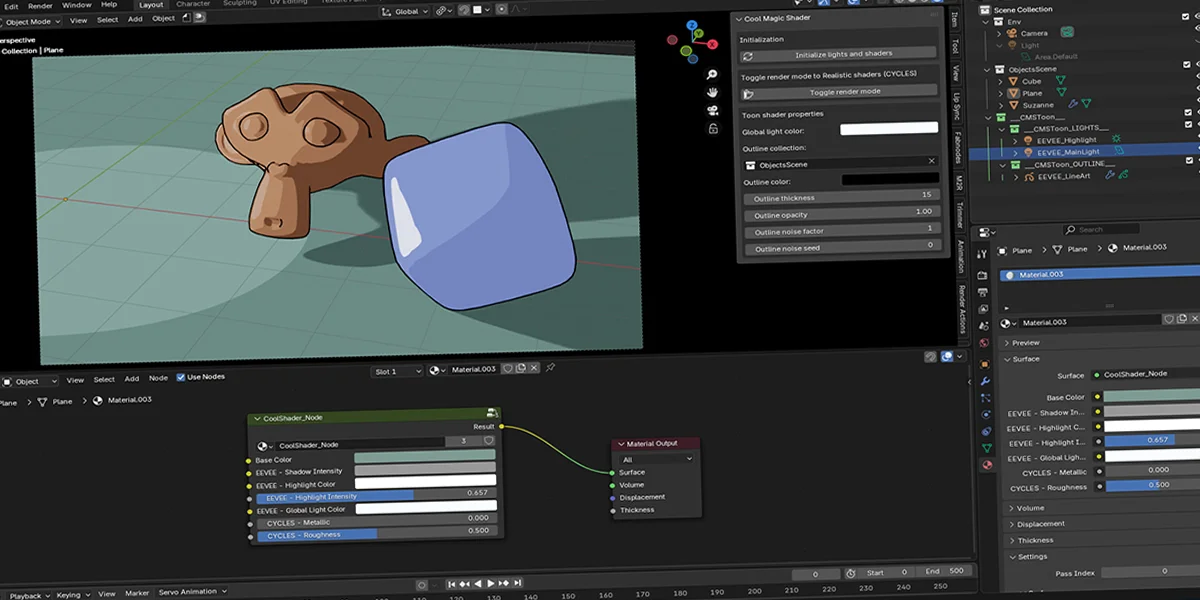The width and height of the screenshot is (1200, 600).
Task: Open the Render menu
Action: (x=40, y=4)
